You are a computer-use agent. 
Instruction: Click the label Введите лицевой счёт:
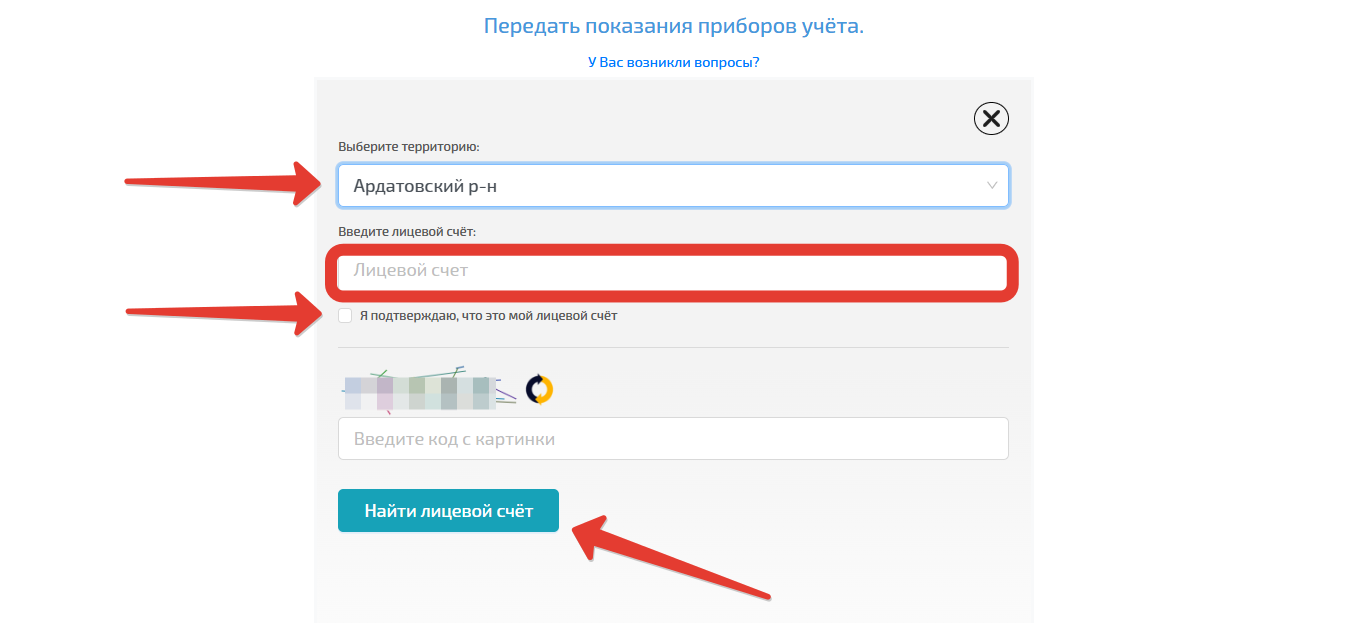(x=407, y=231)
